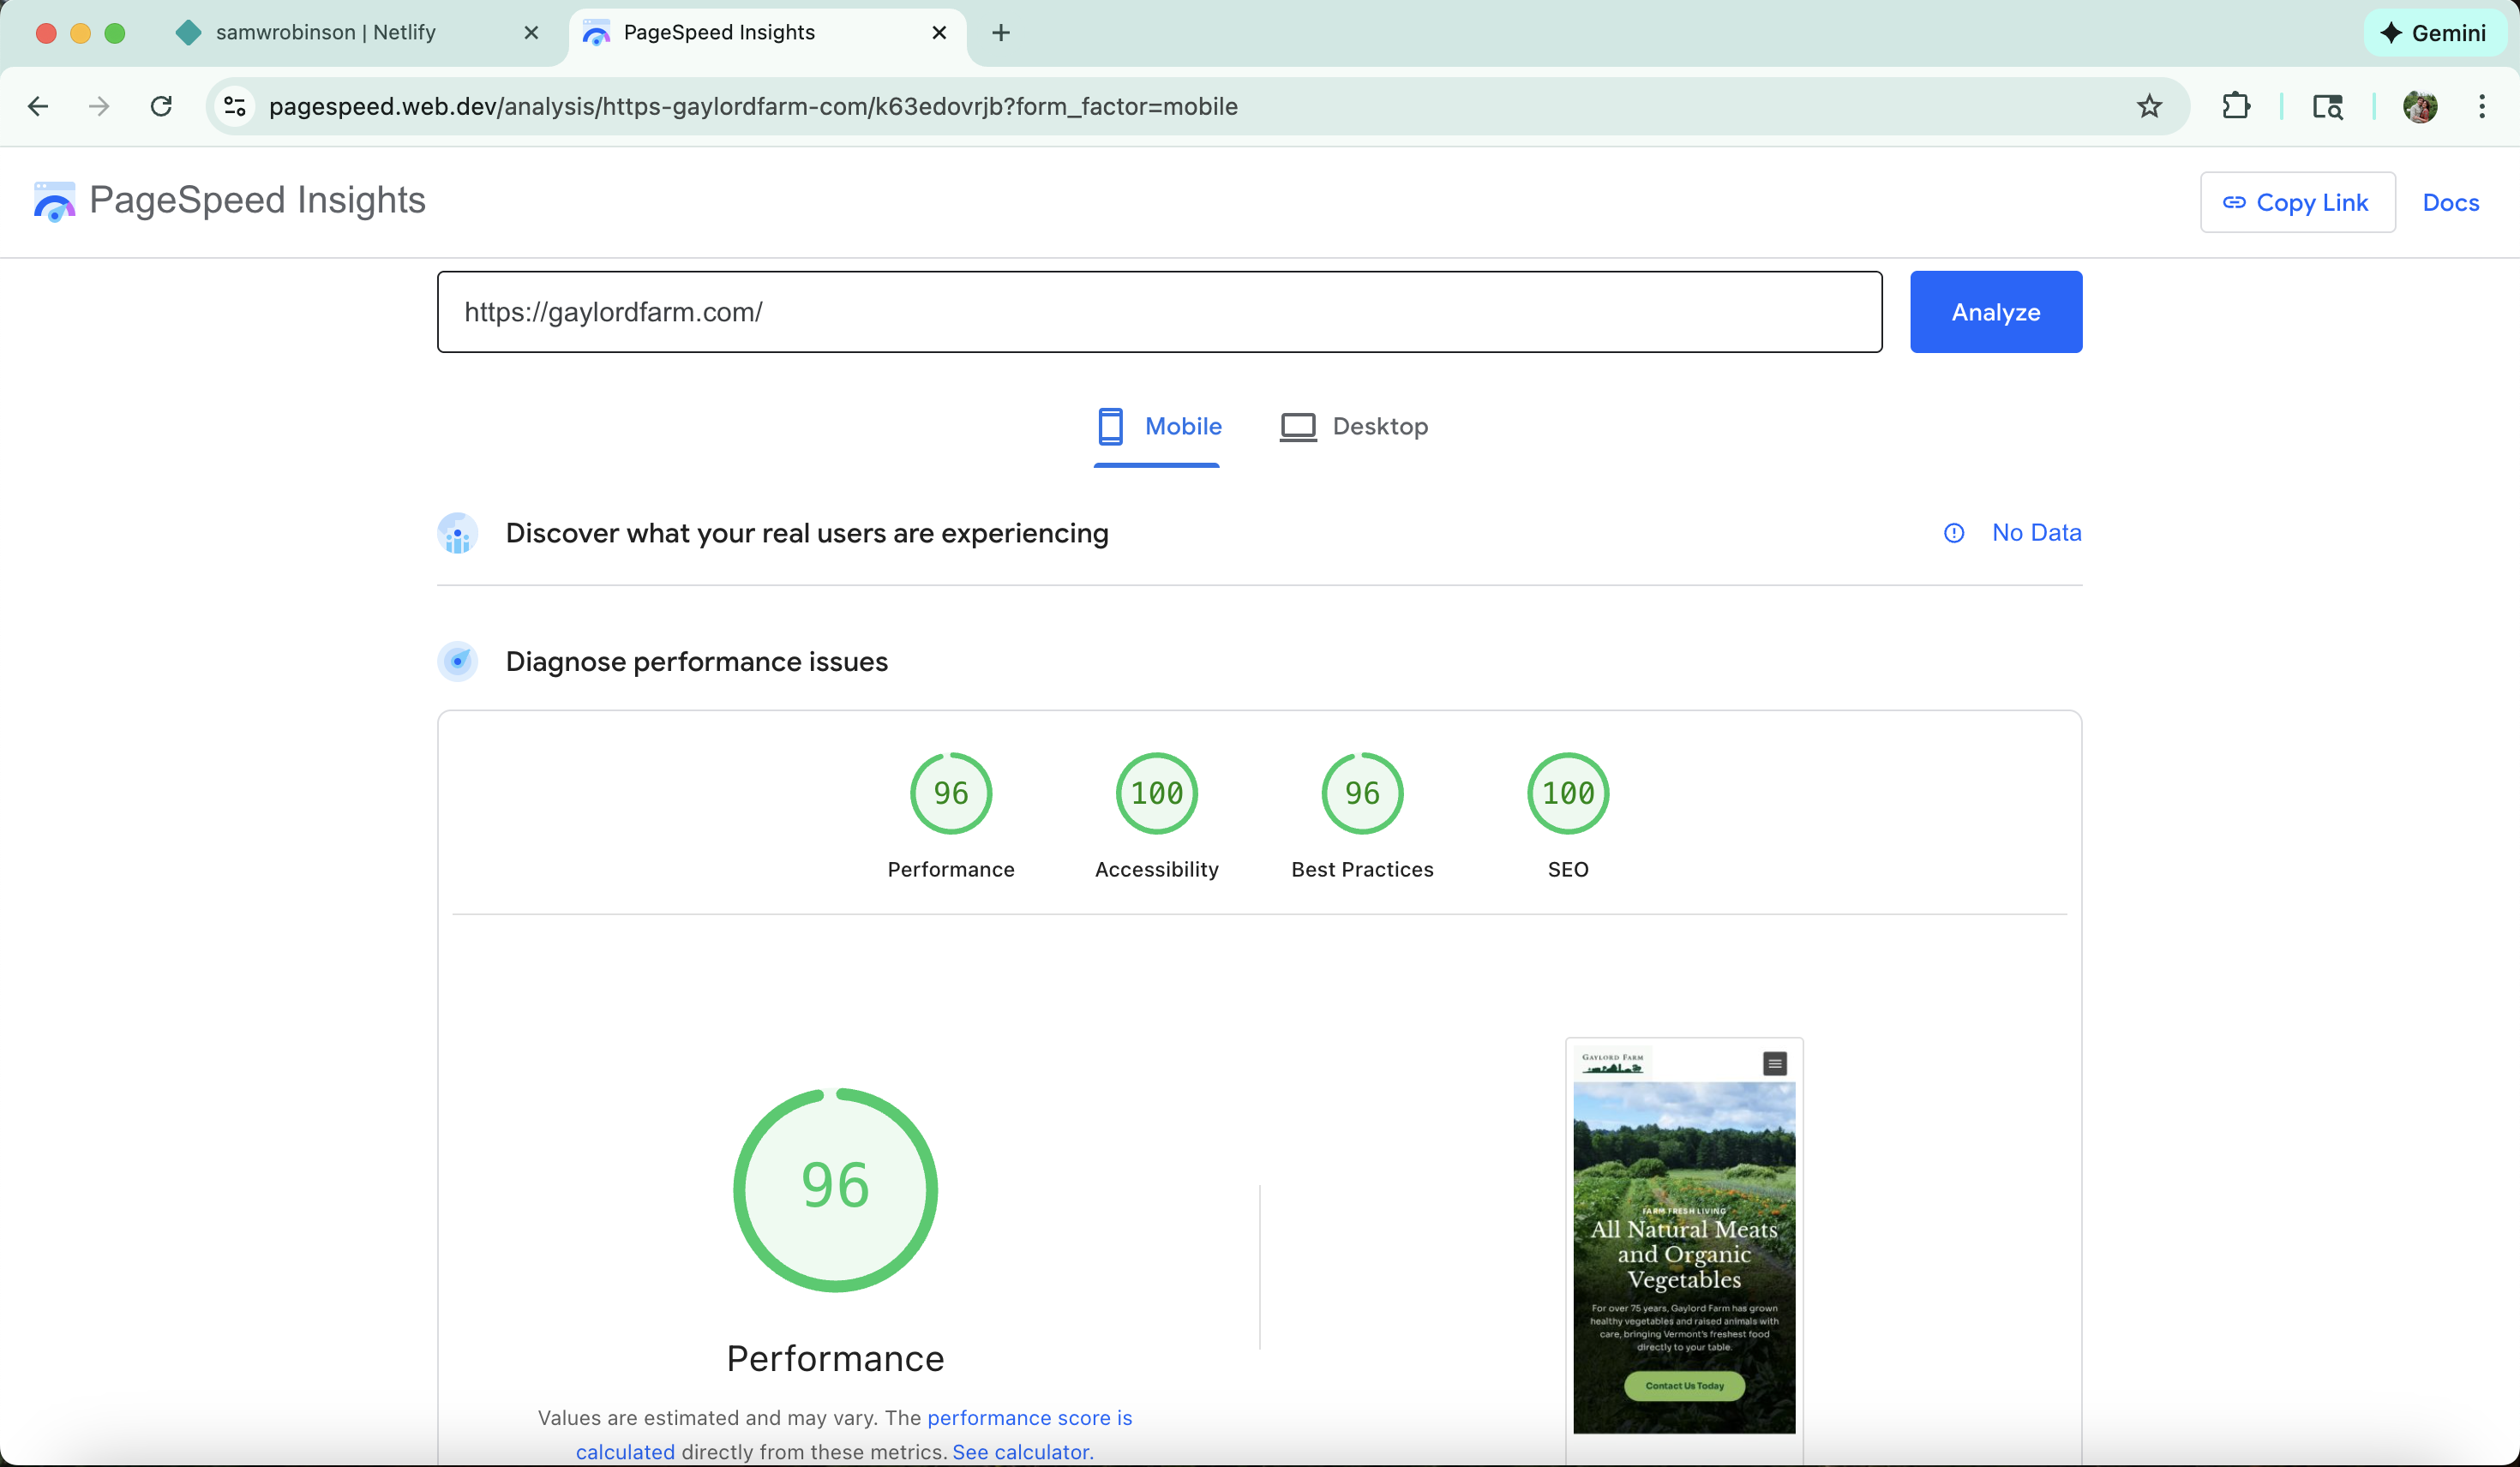This screenshot has width=2520, height=1467.
Task: Switch to the Desktop tab
Action: click(1354, 426)
